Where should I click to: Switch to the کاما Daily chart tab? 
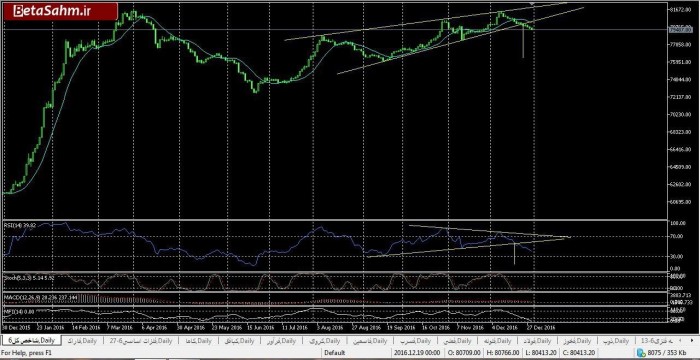[199, 341]
